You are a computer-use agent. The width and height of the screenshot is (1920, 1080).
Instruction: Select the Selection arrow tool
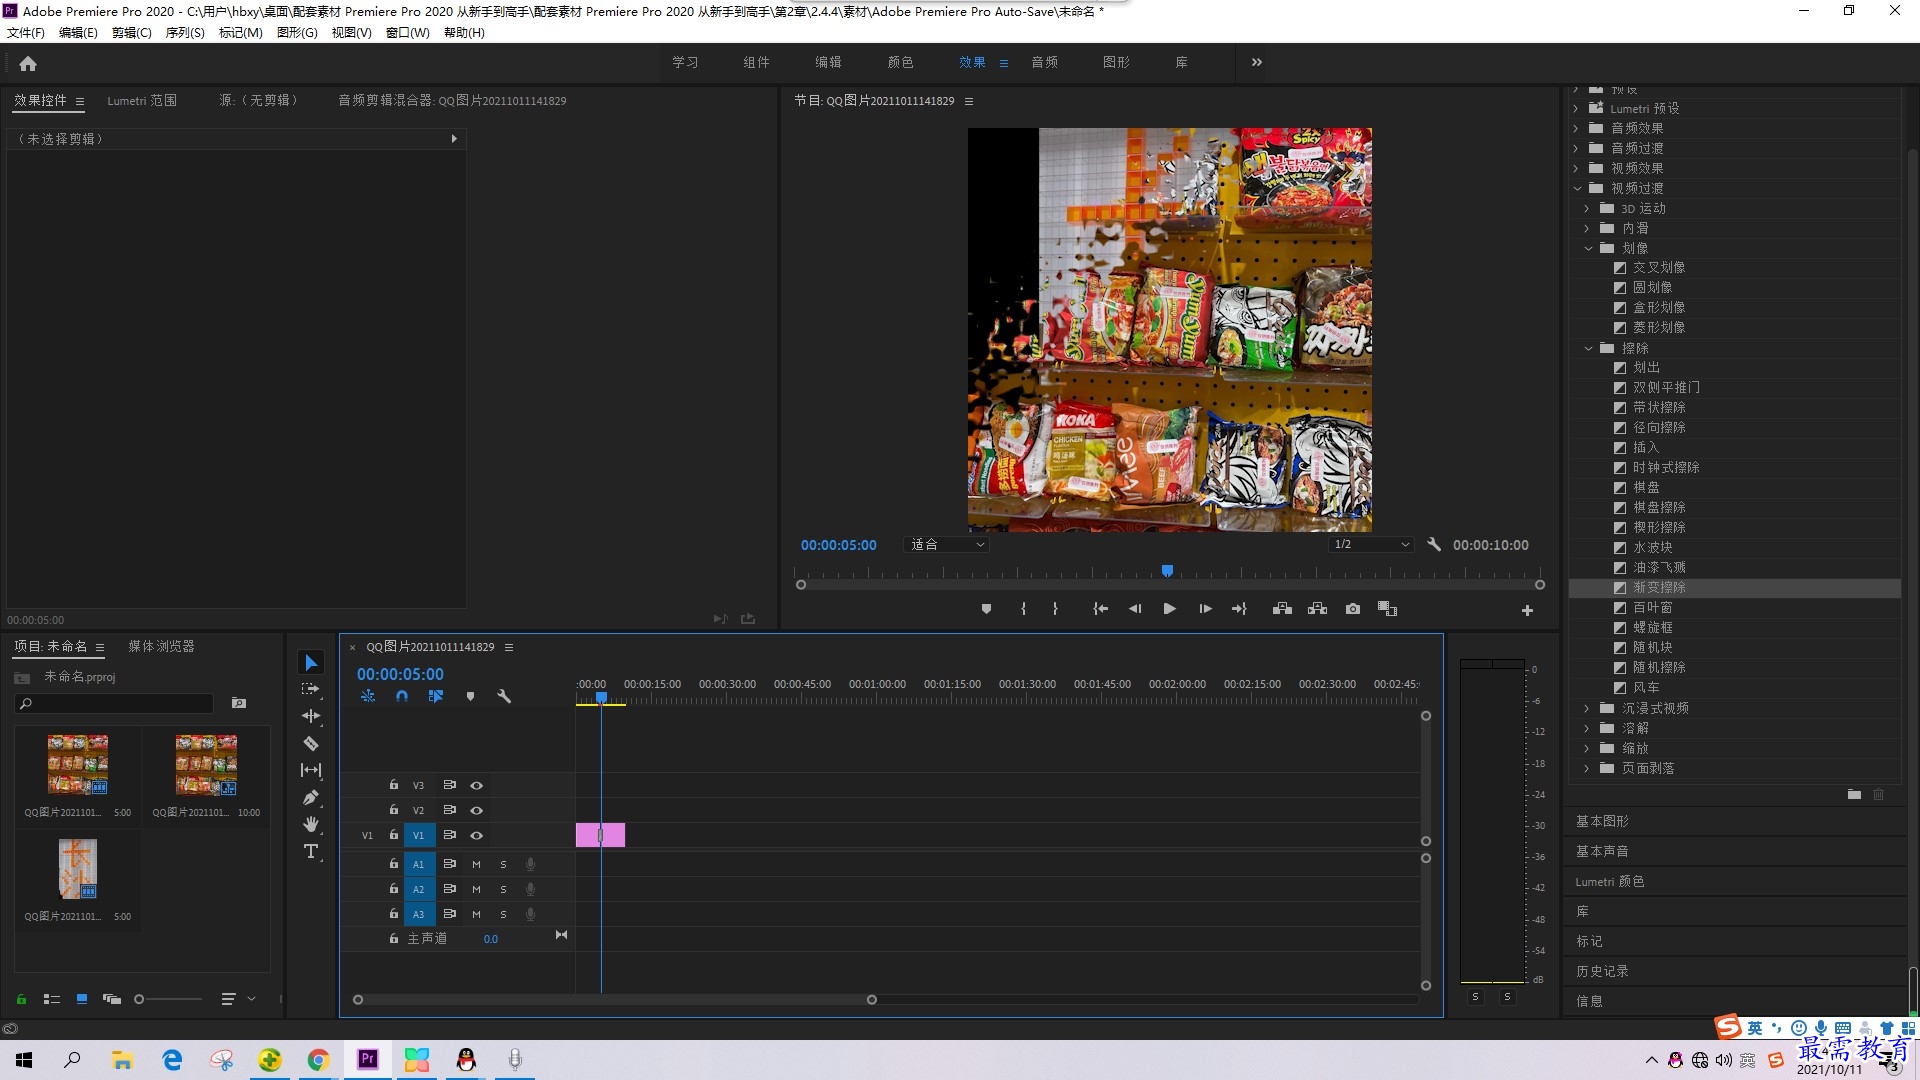tap(311, 663)
